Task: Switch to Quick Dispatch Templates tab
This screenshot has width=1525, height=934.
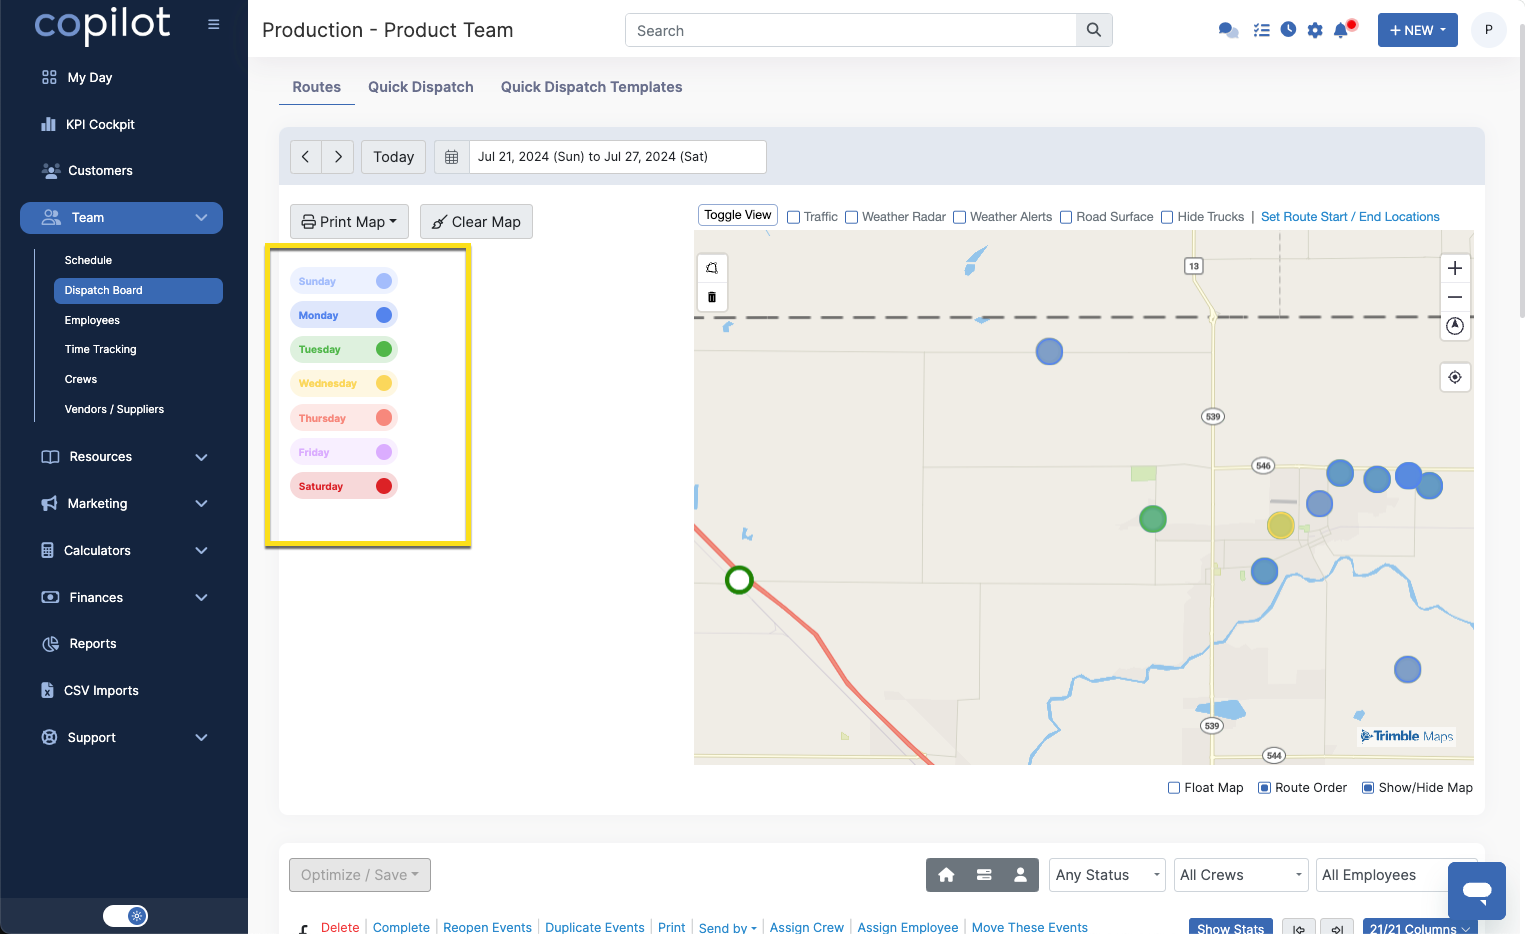Action: tap(592, 87)
